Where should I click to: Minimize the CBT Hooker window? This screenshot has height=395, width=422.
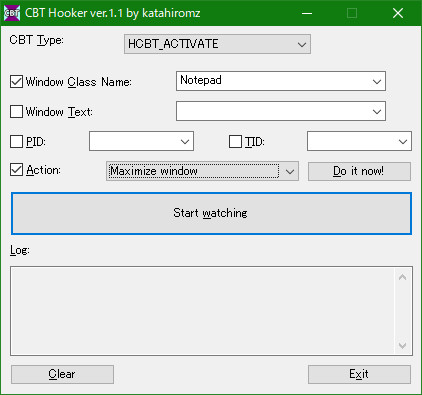point(307,13)
